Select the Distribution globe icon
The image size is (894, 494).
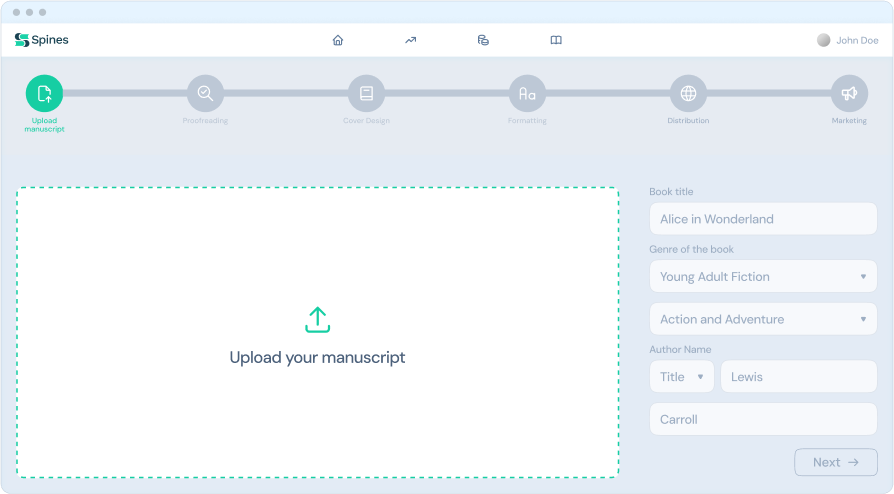688,93
